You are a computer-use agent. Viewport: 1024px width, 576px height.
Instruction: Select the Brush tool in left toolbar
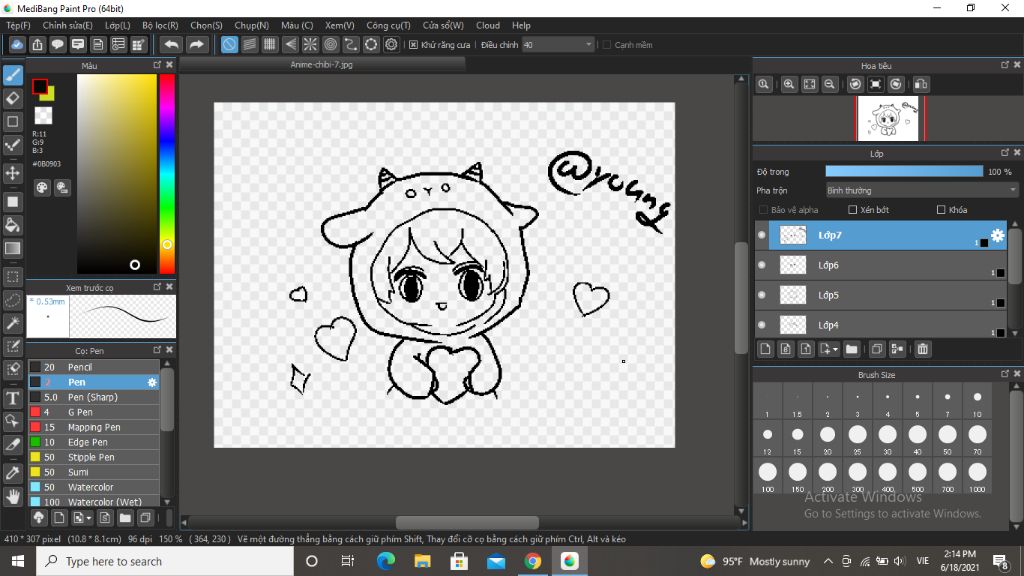13,75
